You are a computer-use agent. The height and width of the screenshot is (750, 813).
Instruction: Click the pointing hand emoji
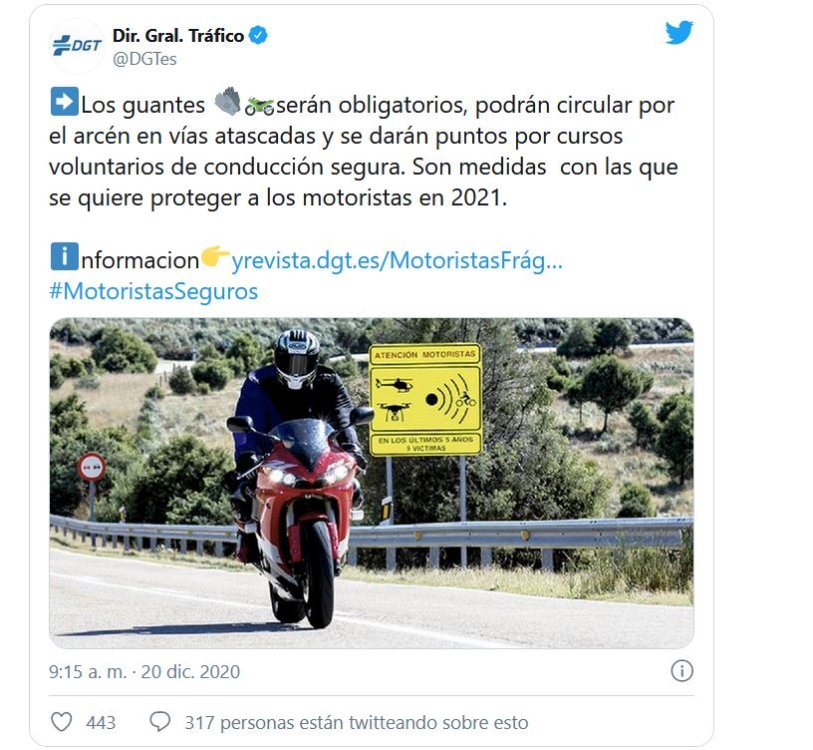(x=215, y=256)
